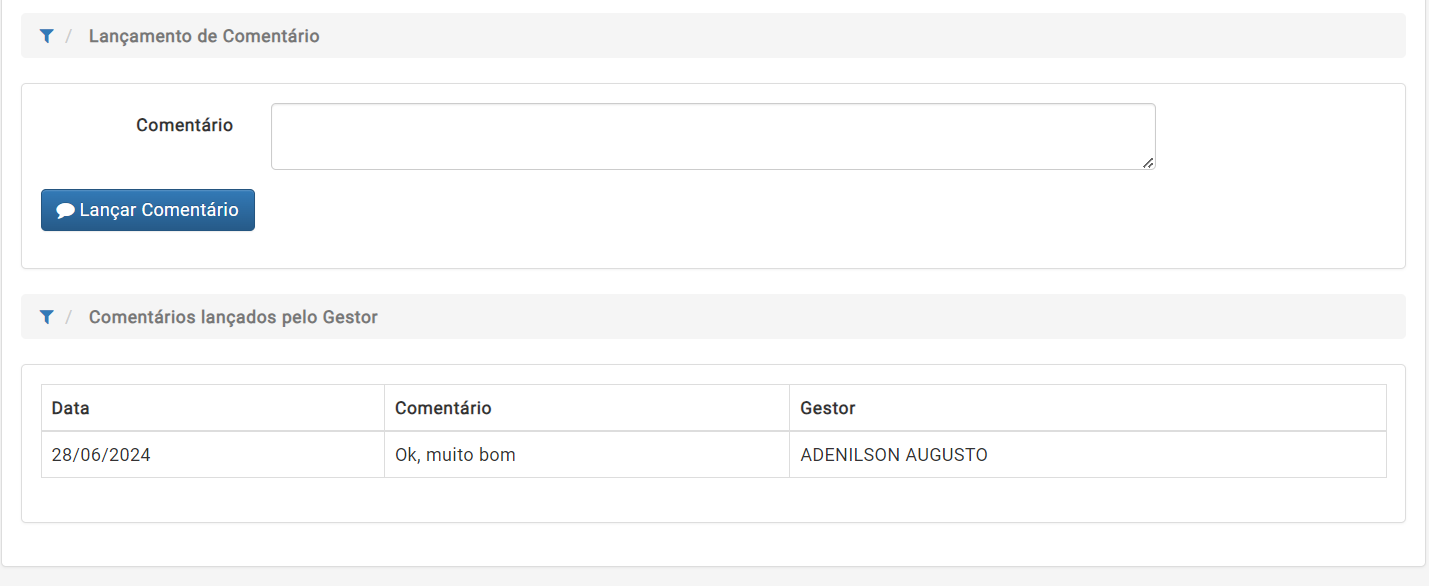Image resolution: width=1429 pixels, height=586 pixels.
Task: Click the resize grip of the Comentário textarea
Action: 1148,162
